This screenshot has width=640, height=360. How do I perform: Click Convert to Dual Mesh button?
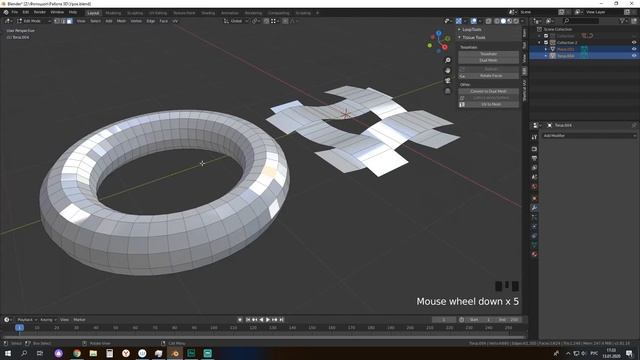click(x=489, y=91)
